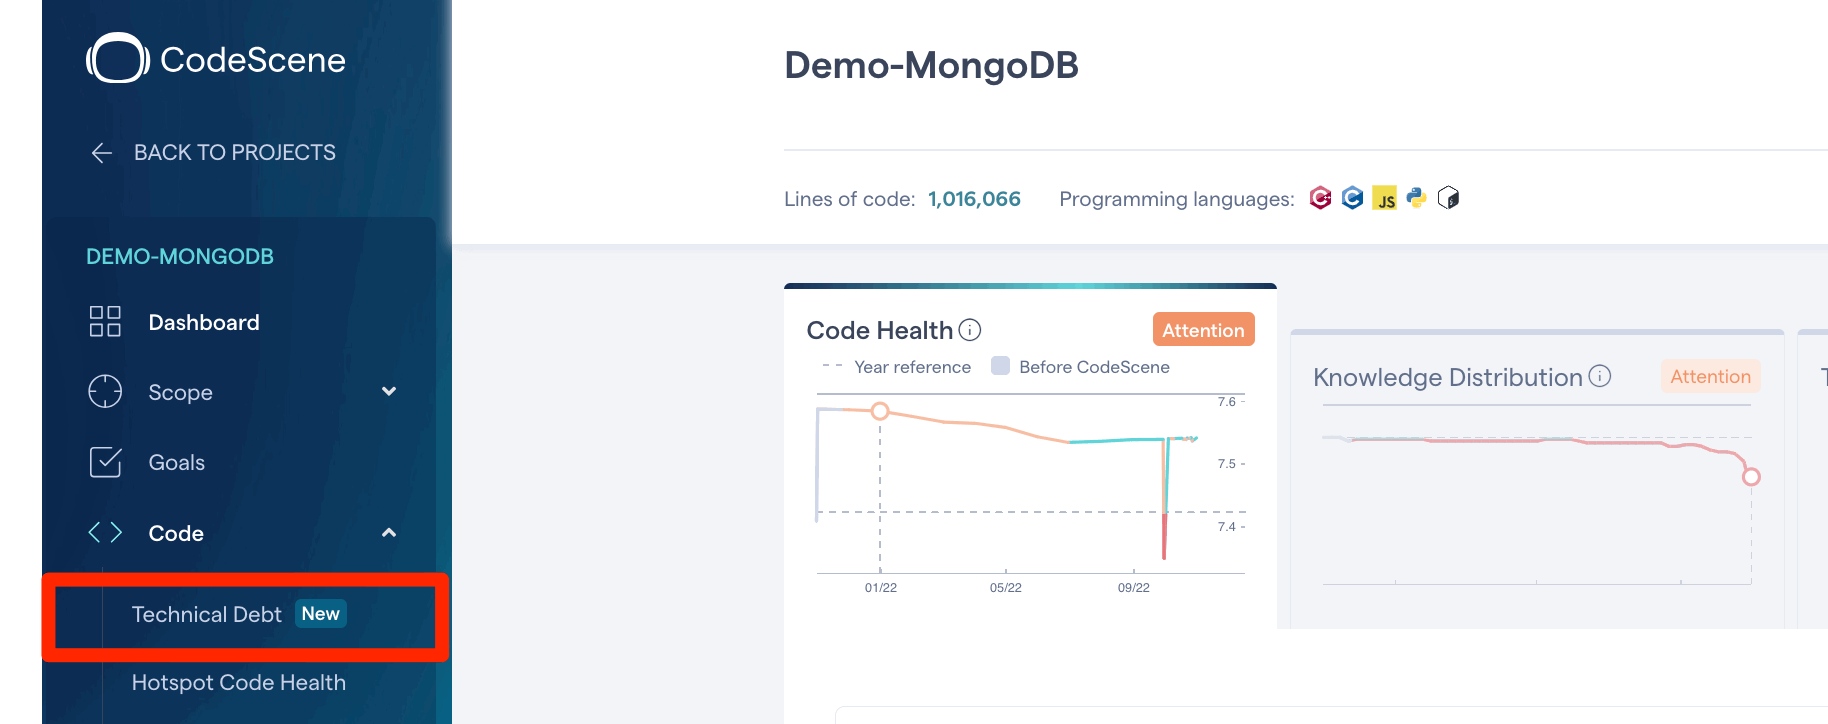This screenshot has width=1828, height=724.
Task: Open Hotspot Code Health submenu item
Action: tap(239, 683)
